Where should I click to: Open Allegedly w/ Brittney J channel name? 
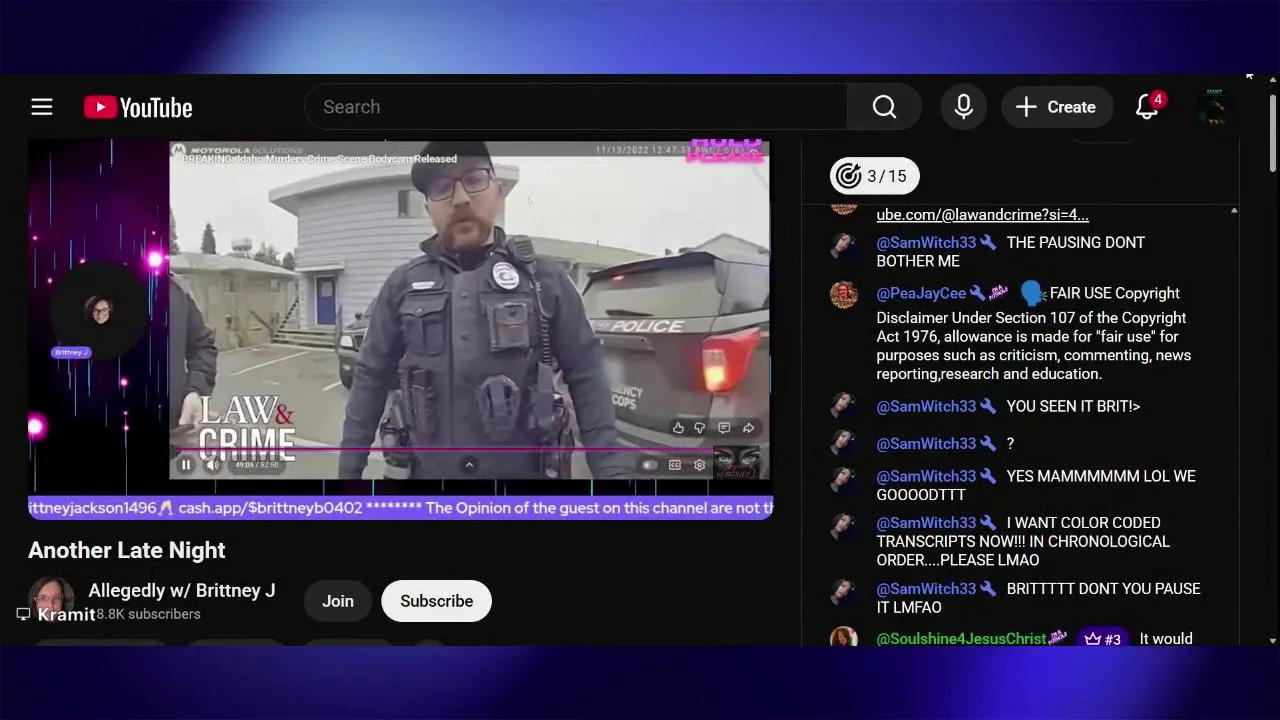pyautogui.click(x=181, y=590)
